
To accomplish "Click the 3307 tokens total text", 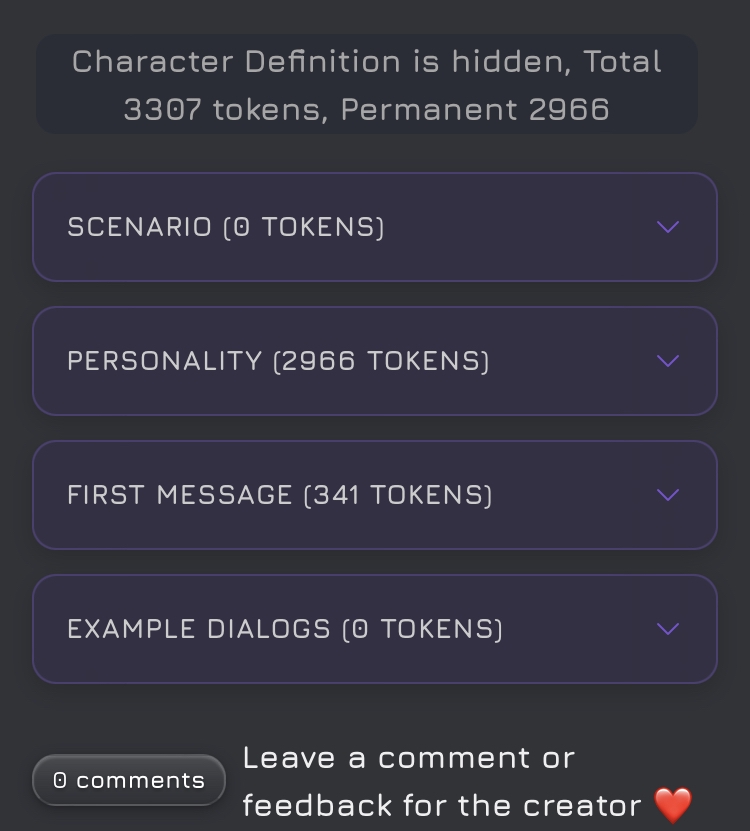I will coord(224,109).
